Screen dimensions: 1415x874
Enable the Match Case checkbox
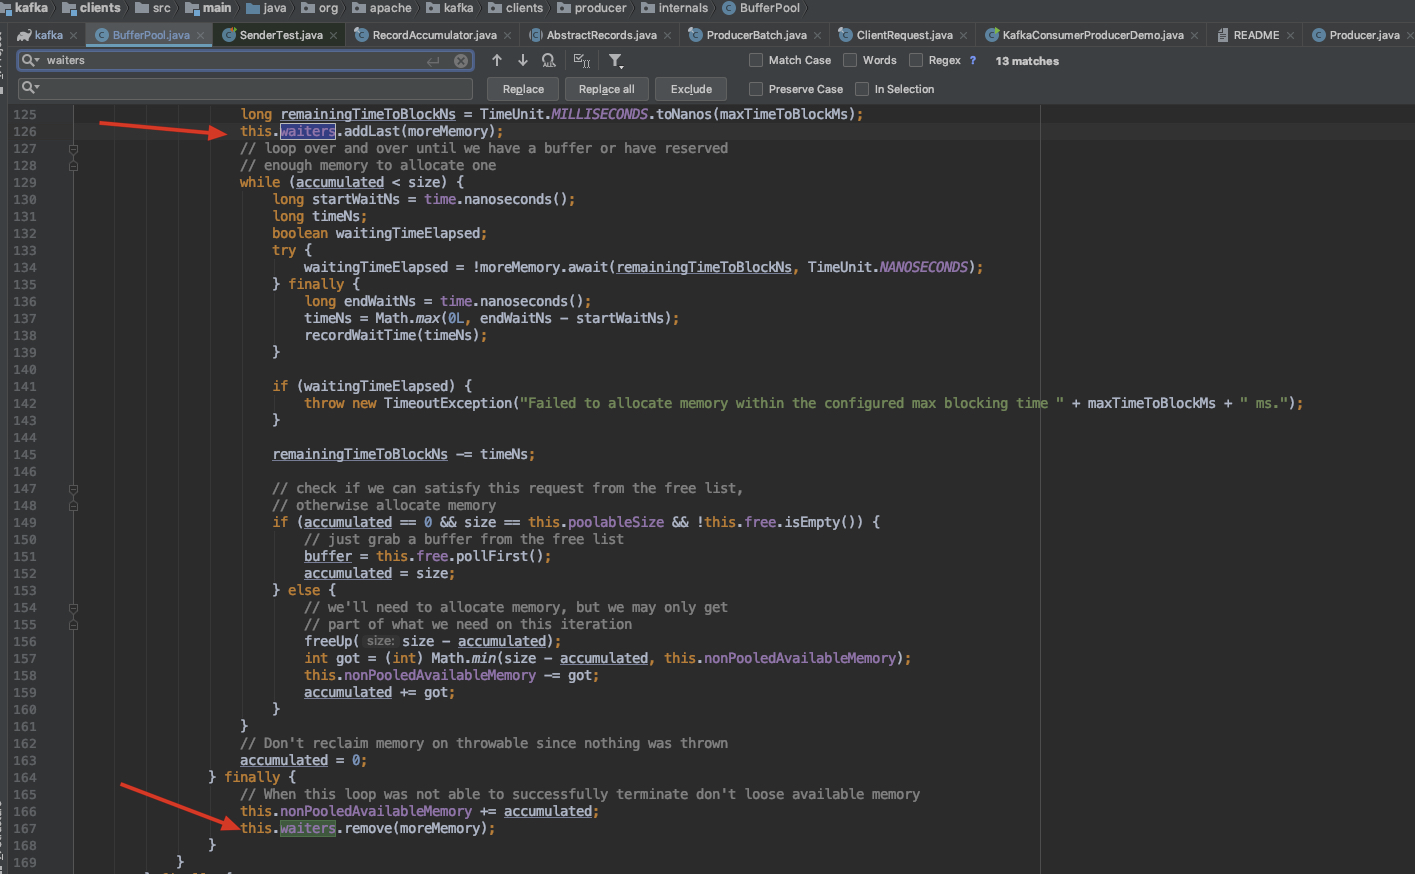tap(756, 60)
